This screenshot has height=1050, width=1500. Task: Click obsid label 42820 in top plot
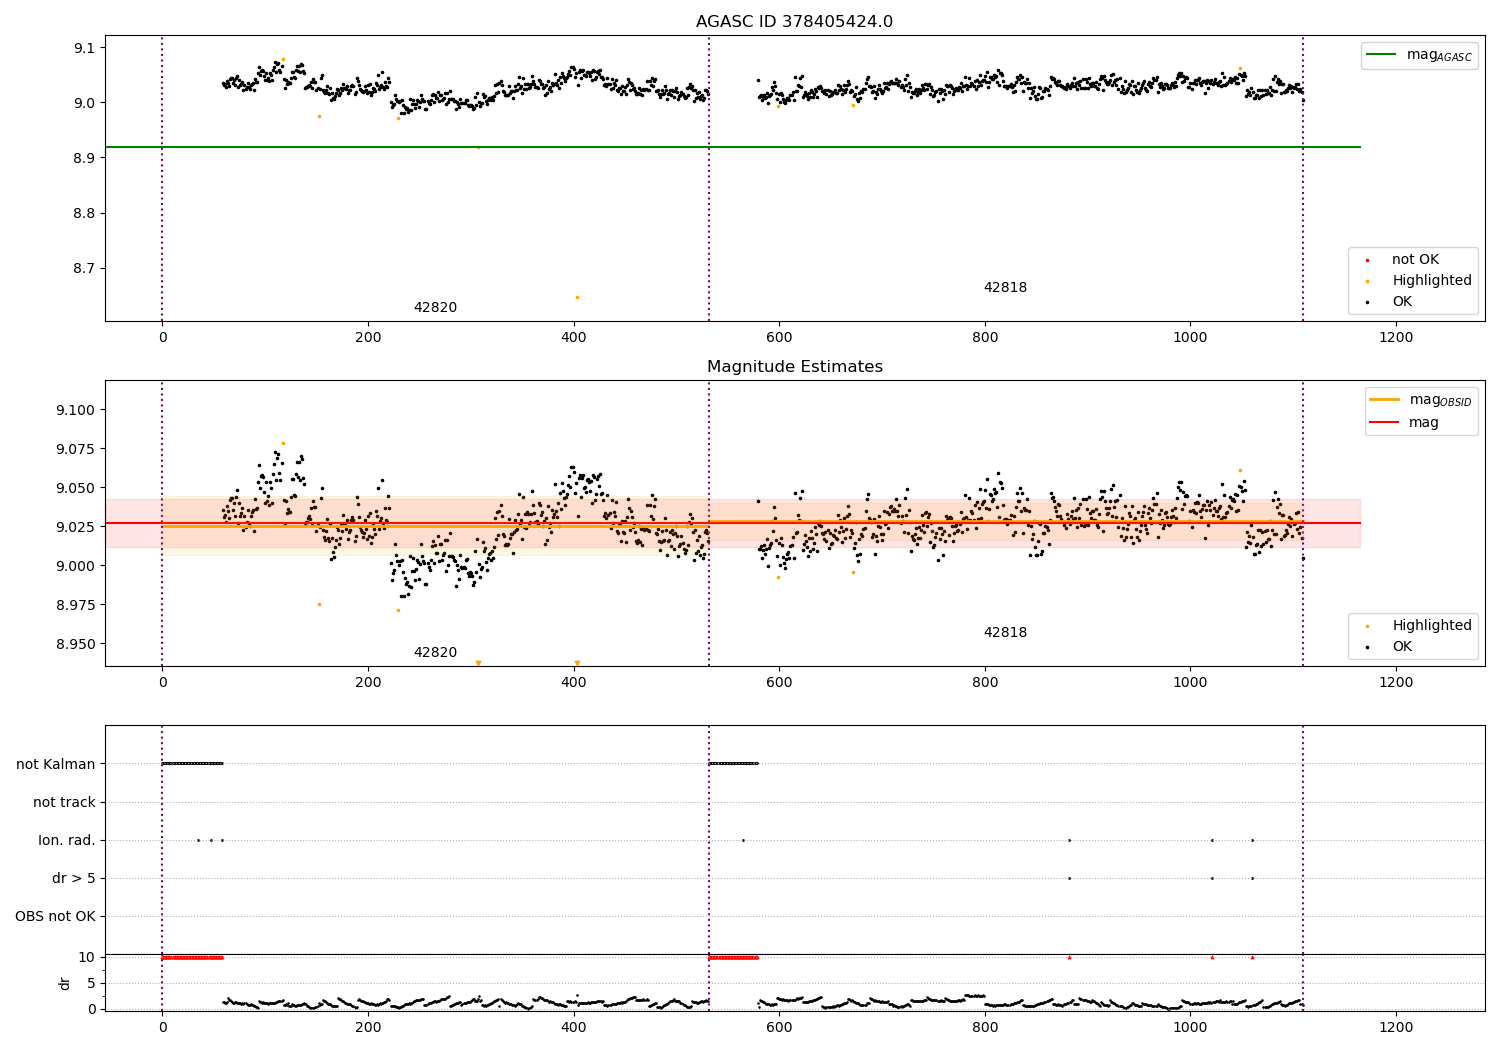435,308
